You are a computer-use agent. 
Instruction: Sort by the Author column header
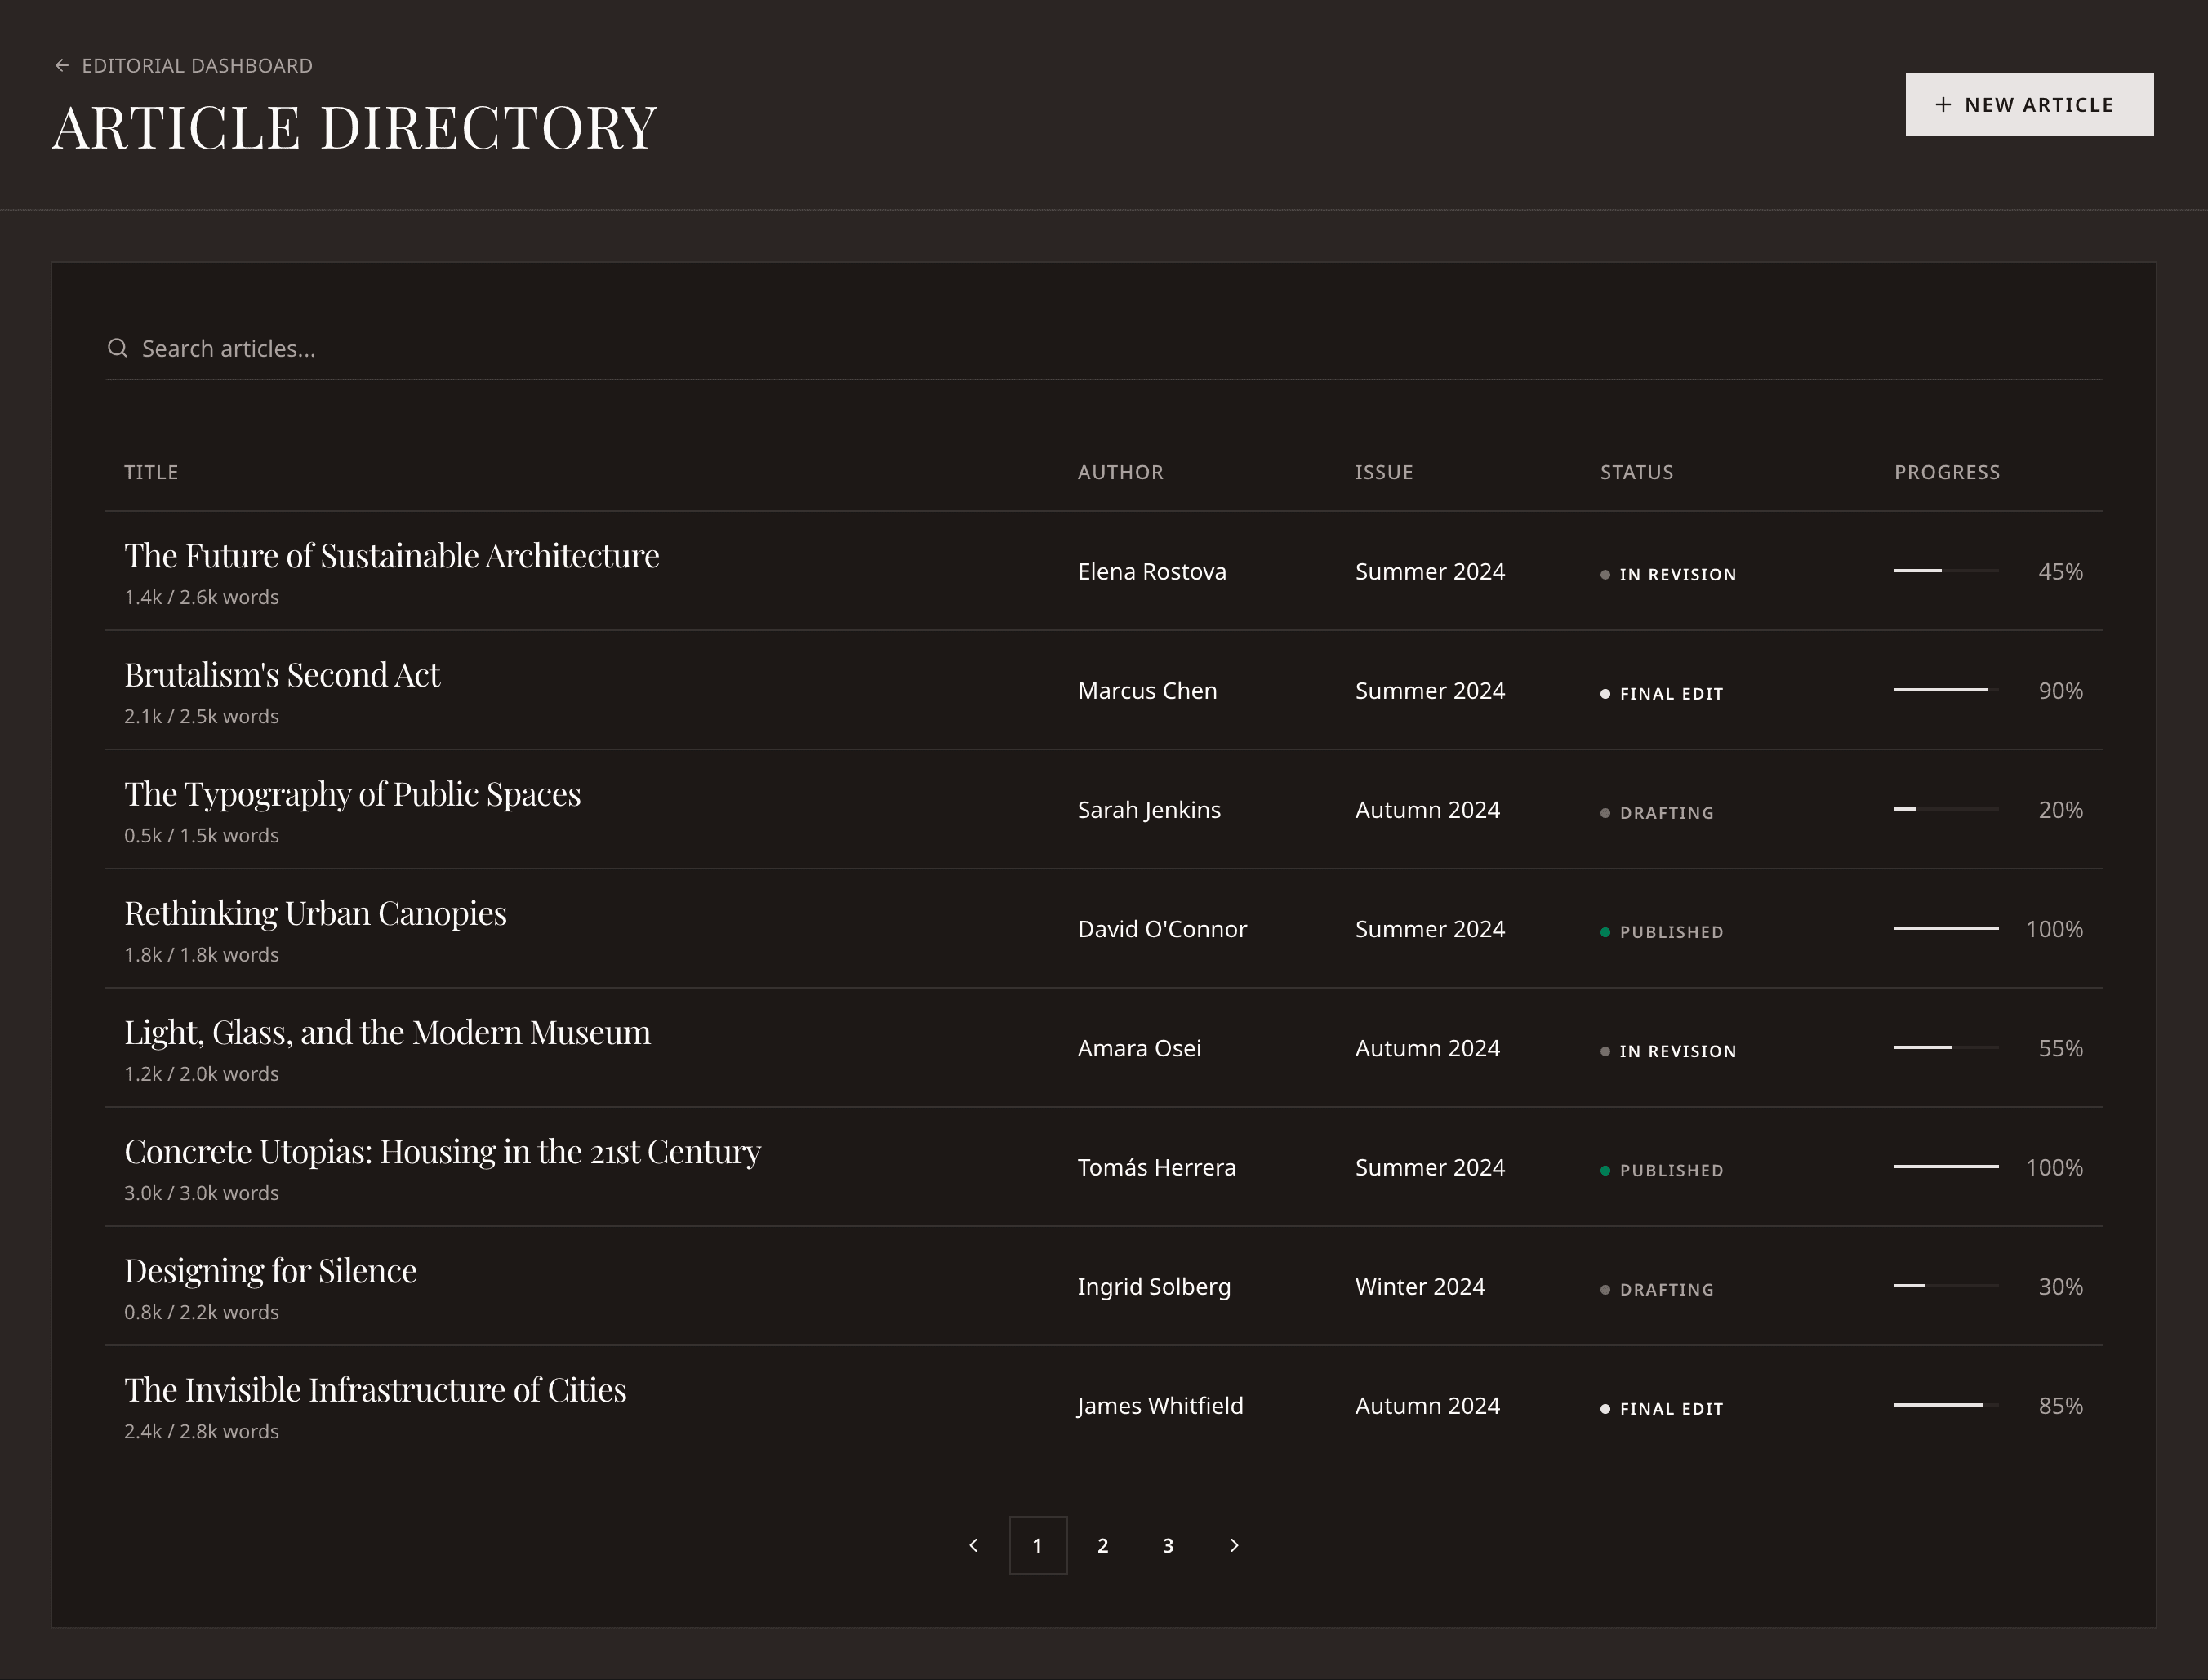tap(1120, 472)
